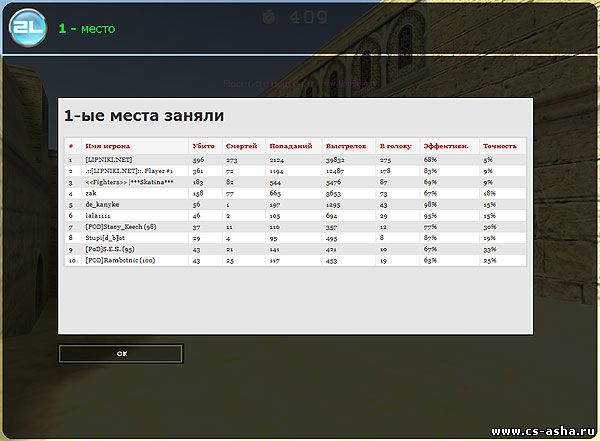Click the "В голову" column header

[x=396, y=146]
